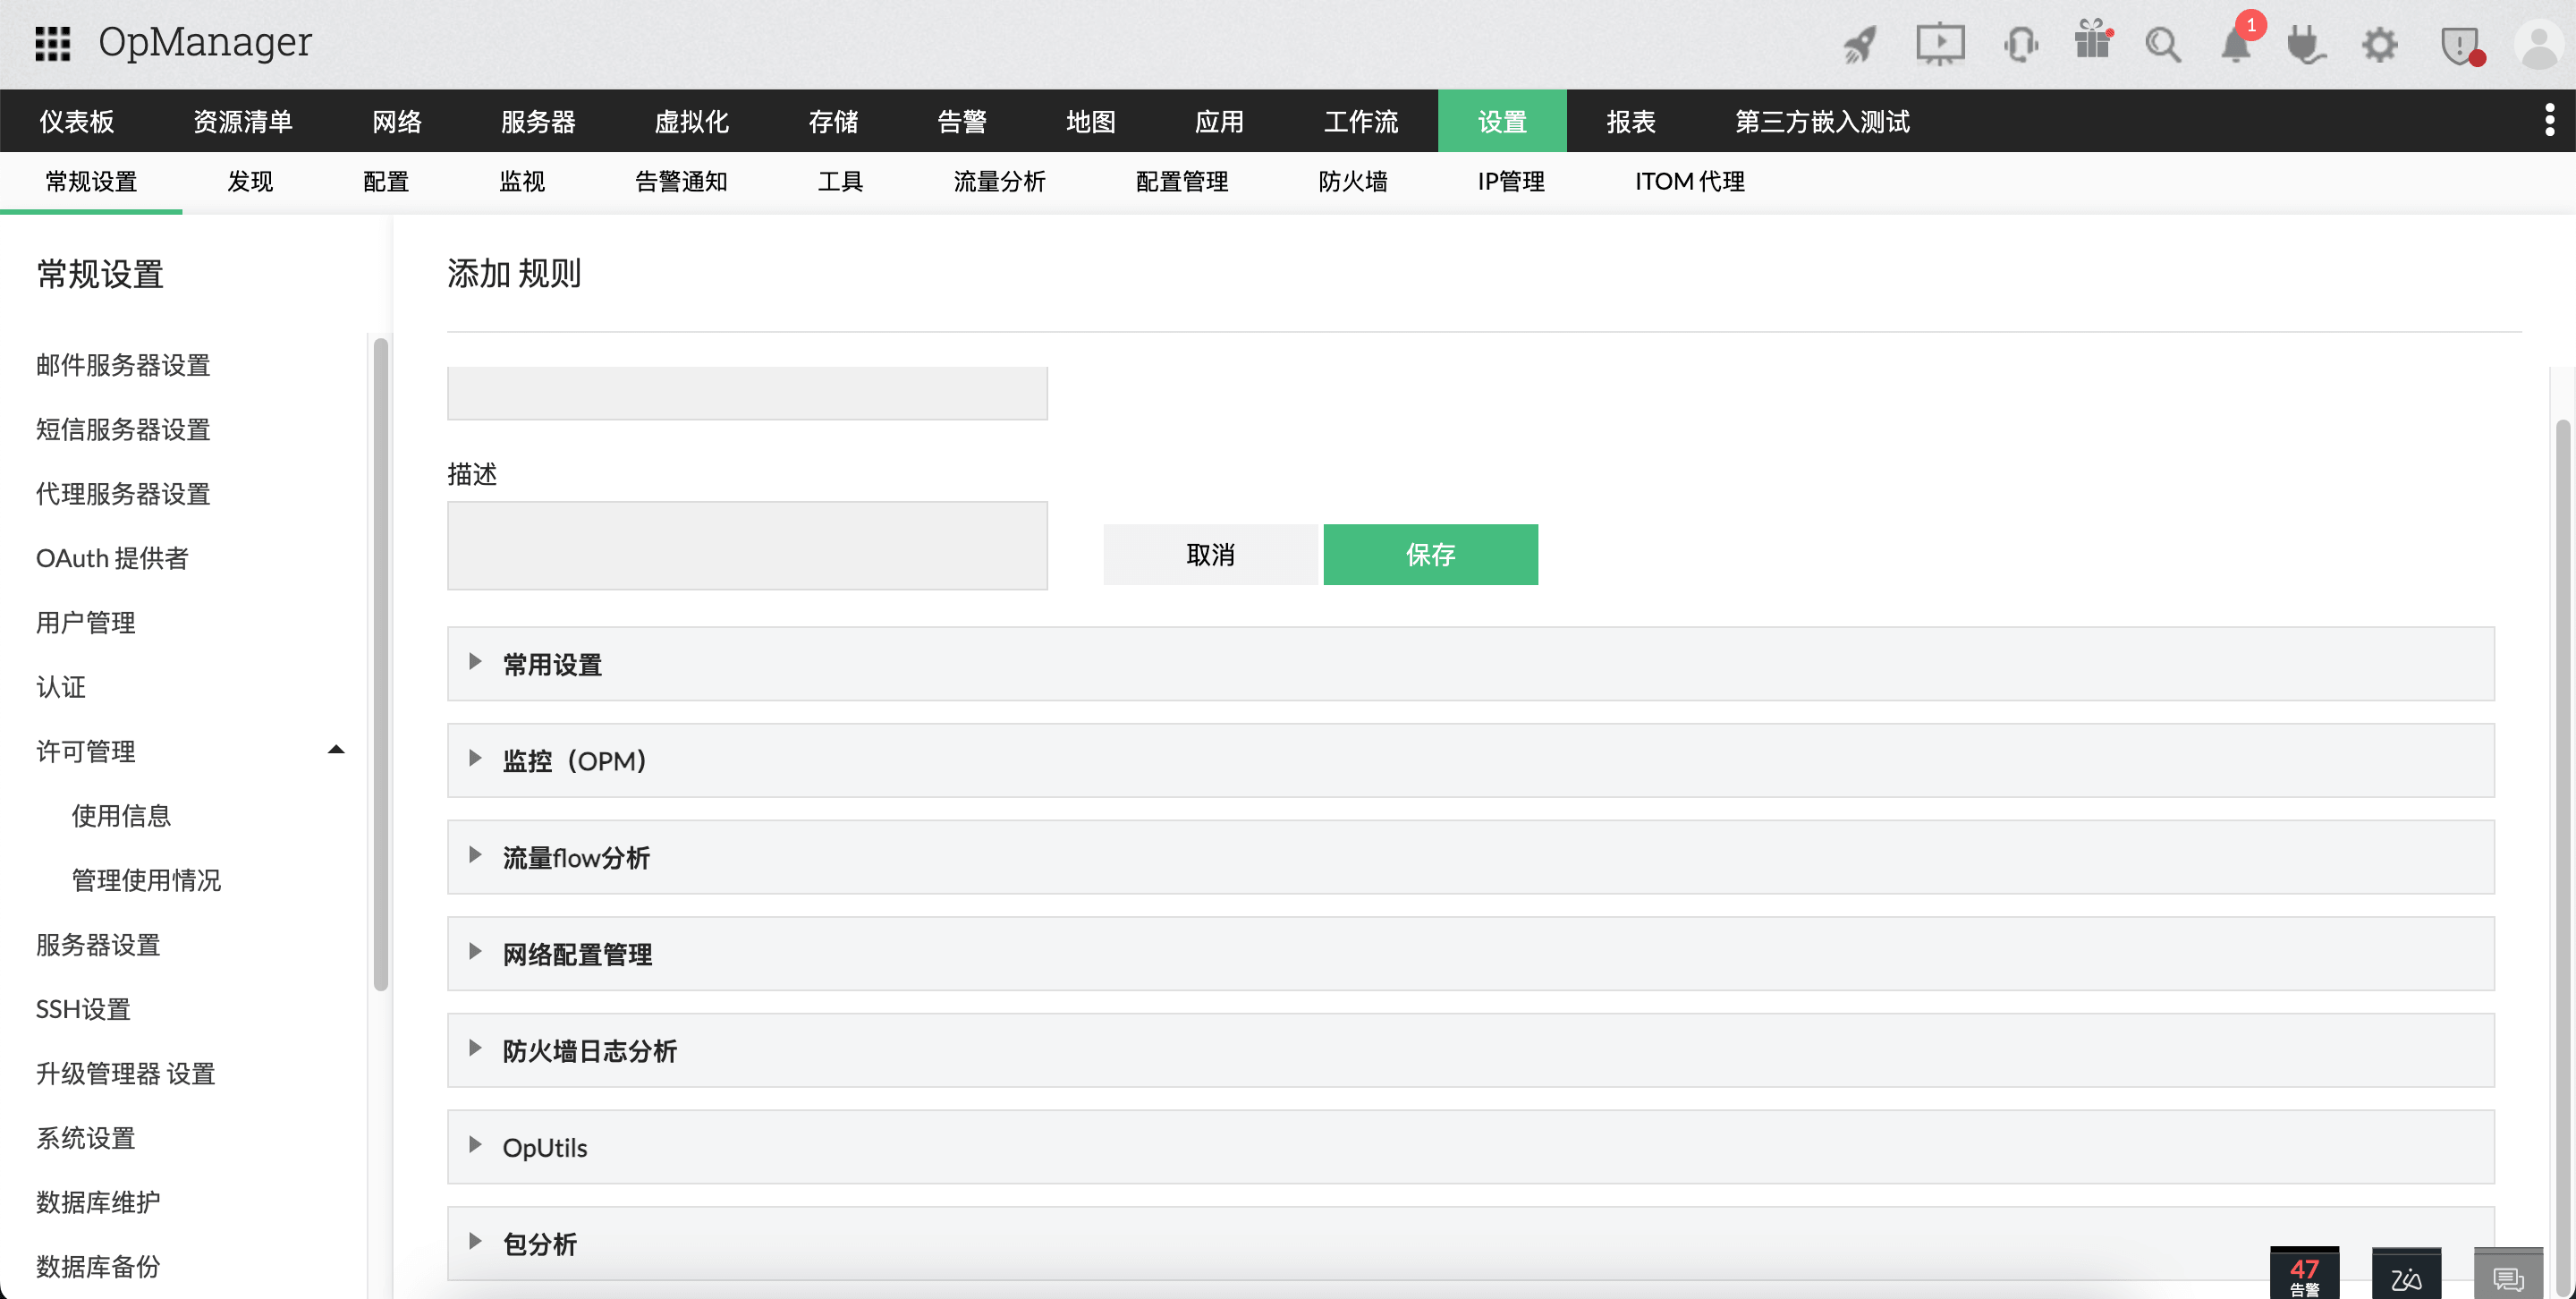The image size is (2576, 1299).
Task: Collapse the 许可管理 sidebar group
Action: (x=336, y=748)
